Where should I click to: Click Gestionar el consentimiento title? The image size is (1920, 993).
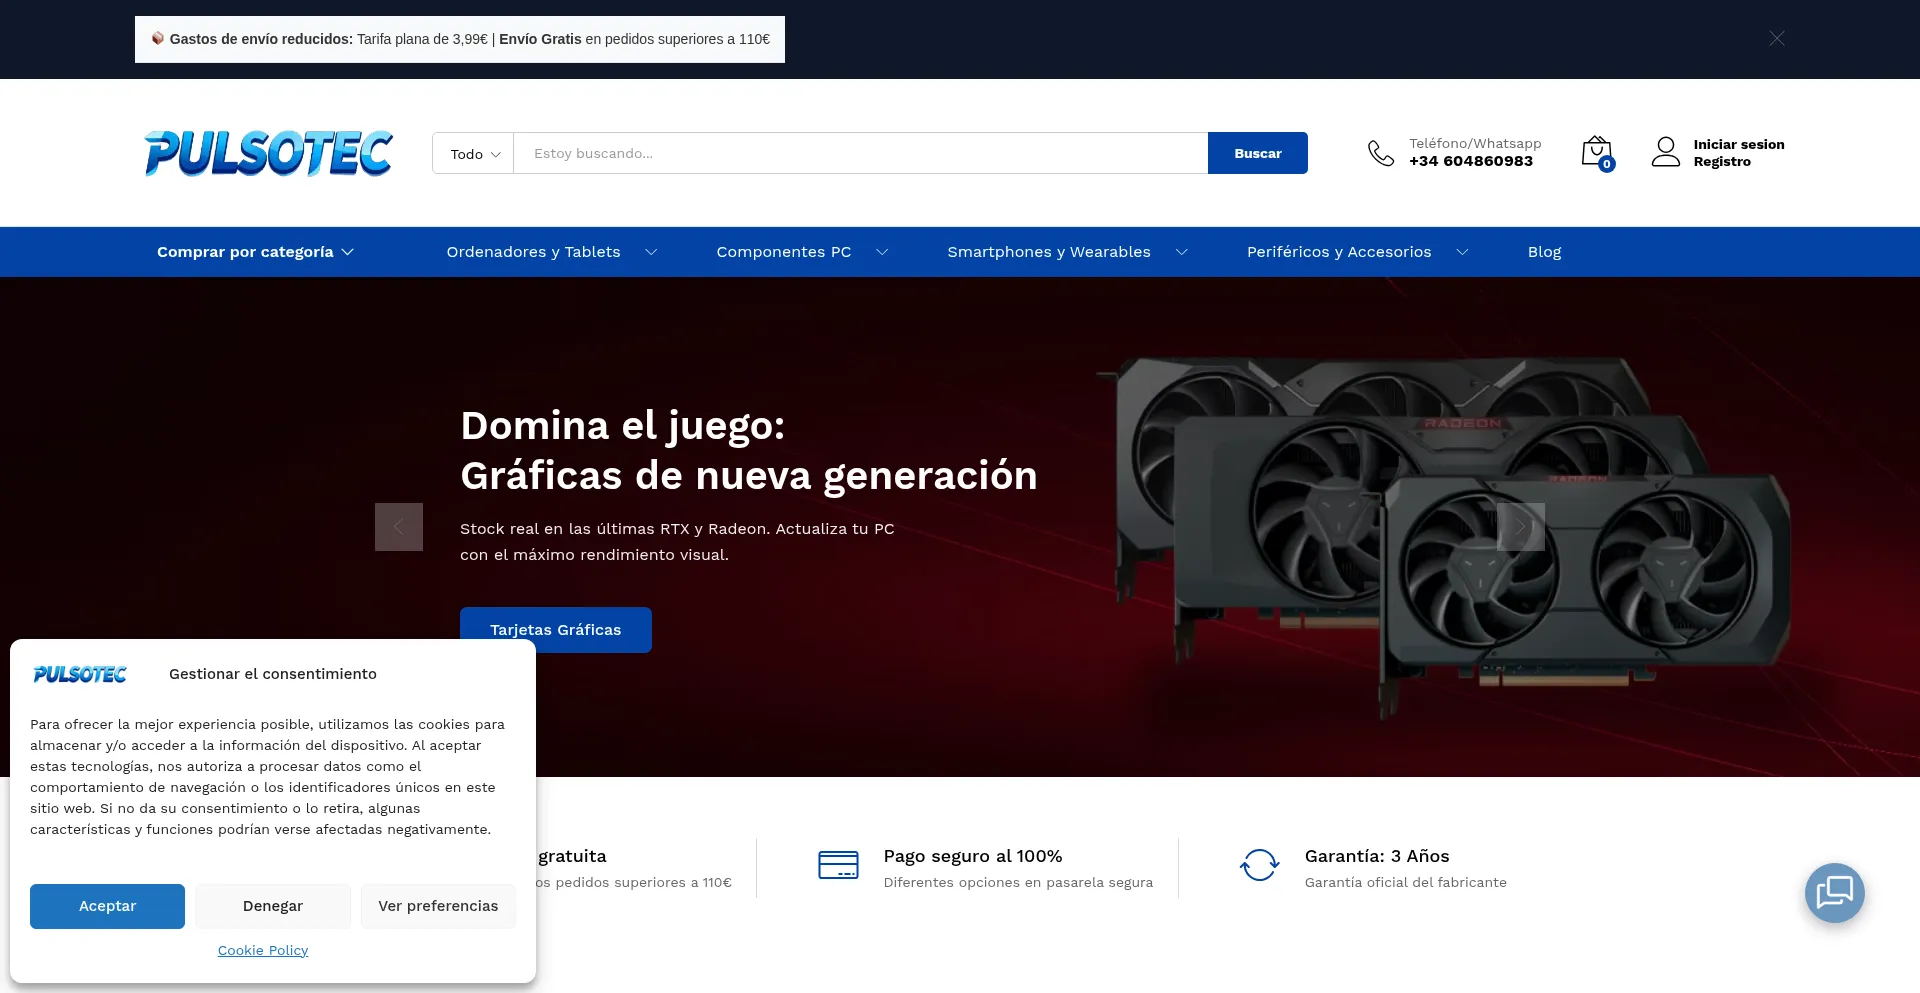(x=273, y=674)
